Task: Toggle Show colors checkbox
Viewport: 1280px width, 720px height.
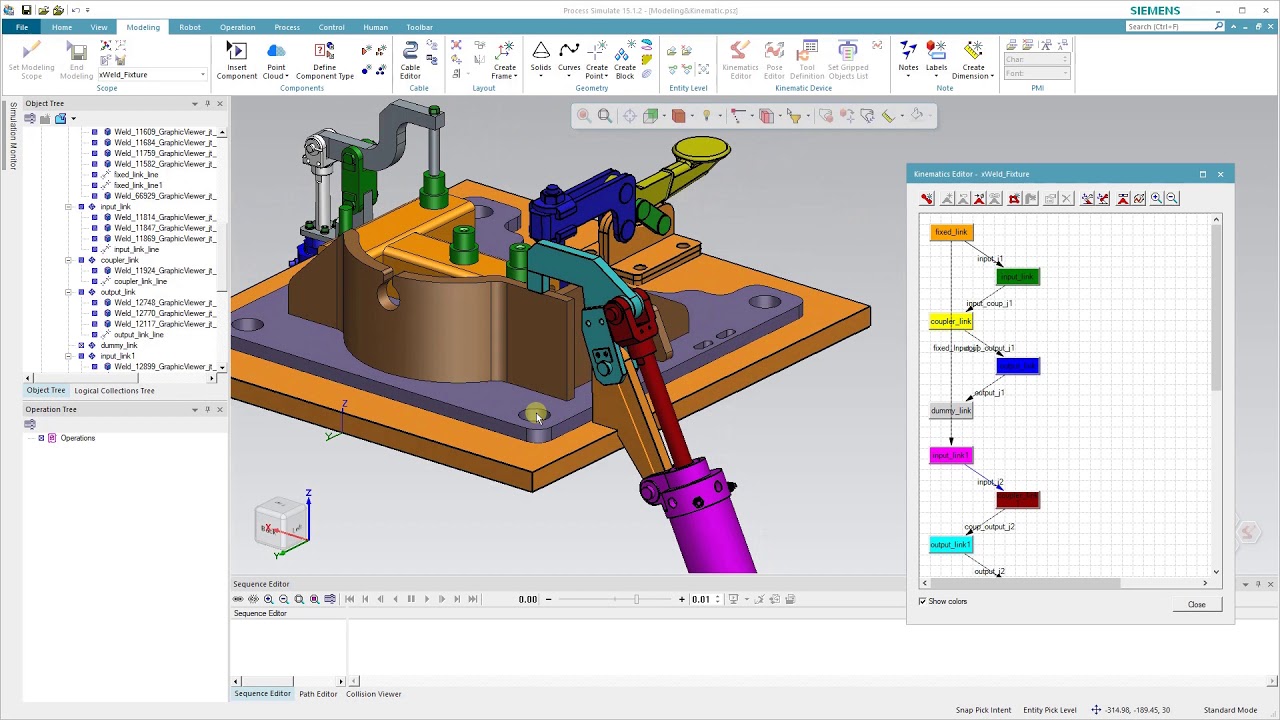Action: pos(923,601)
